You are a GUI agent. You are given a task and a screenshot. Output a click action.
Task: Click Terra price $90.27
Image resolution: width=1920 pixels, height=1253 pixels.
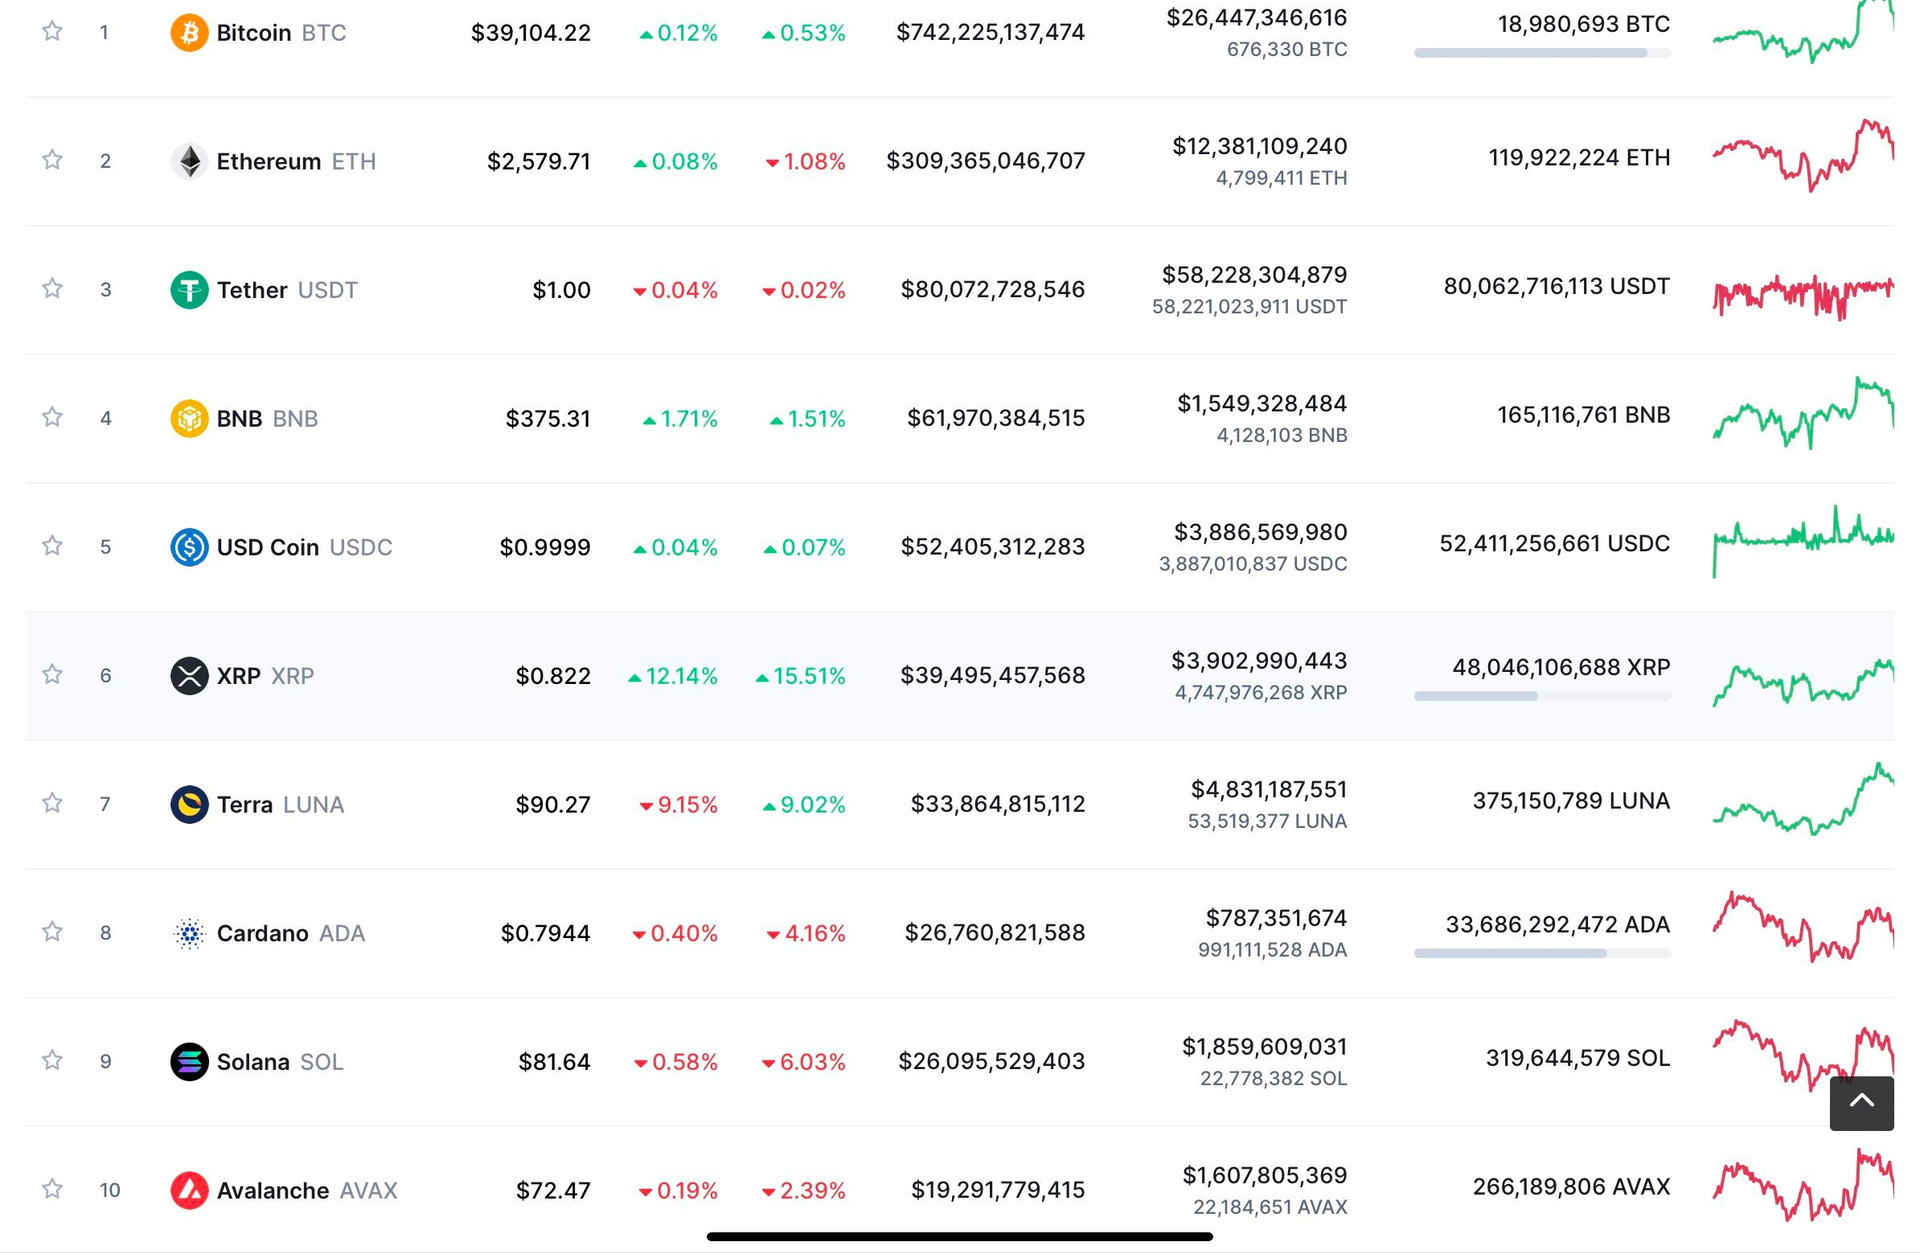[553, 804]
